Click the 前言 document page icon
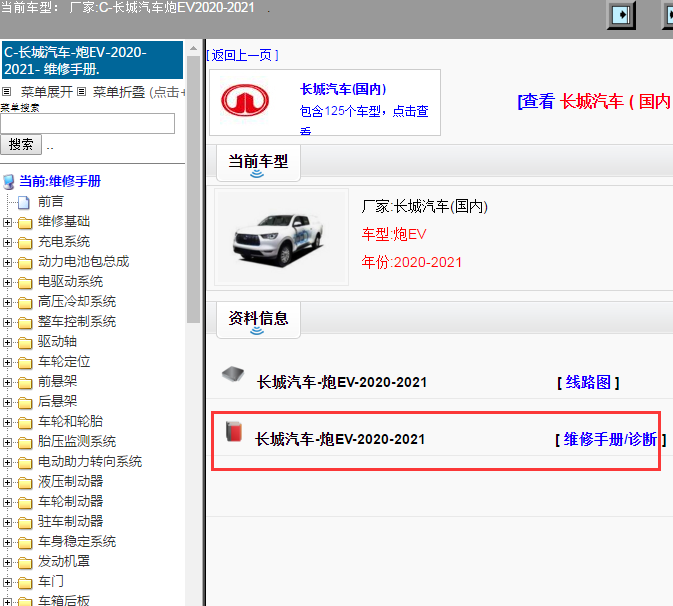Image resolution: width=673 pixels, height=606 pixels. (24, 202)
